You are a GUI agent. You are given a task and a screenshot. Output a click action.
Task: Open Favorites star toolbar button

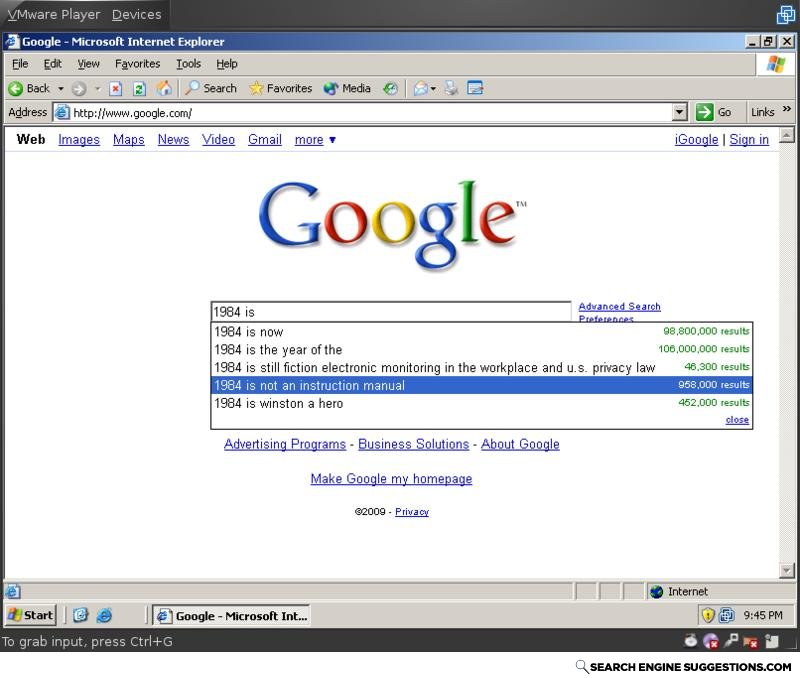(281, 88)
